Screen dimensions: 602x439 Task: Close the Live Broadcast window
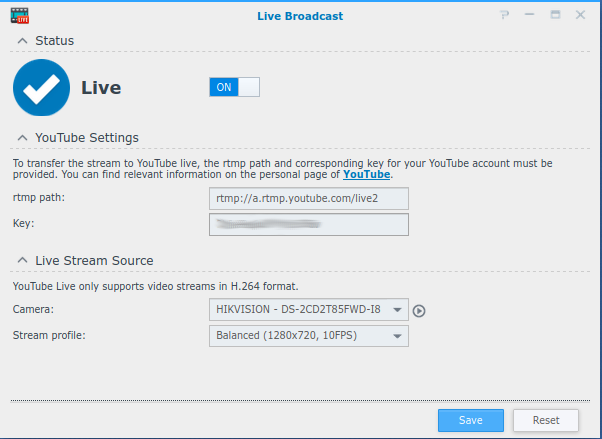[x=580, y=15]
